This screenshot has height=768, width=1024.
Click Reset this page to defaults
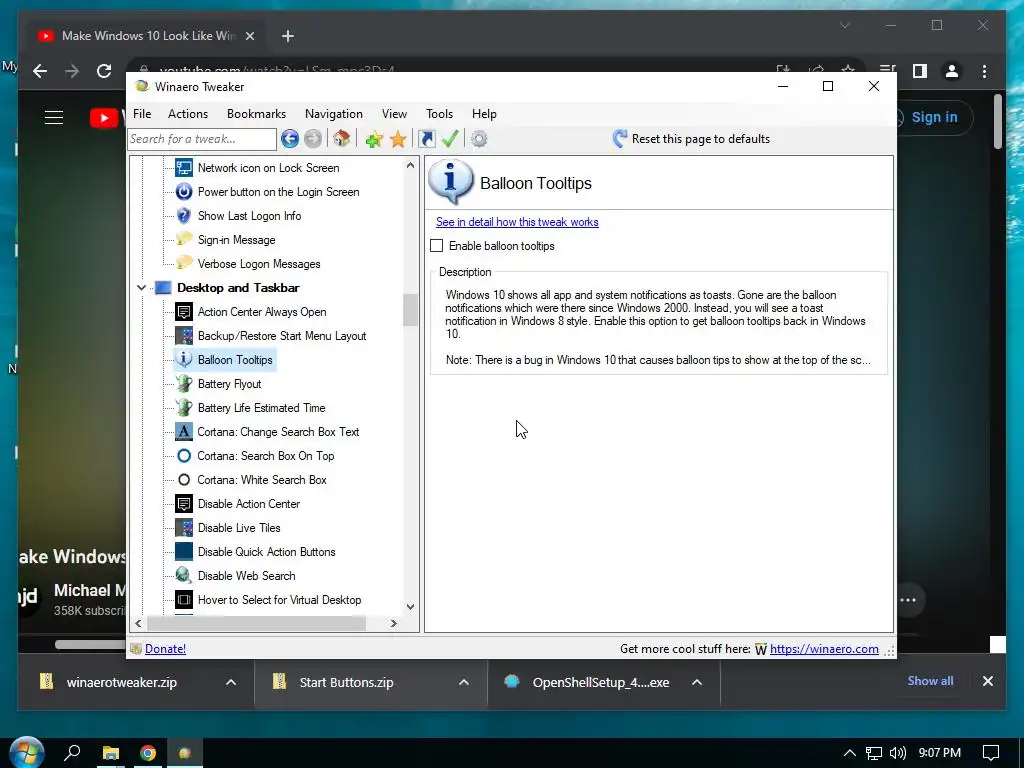tap(691, 138)
